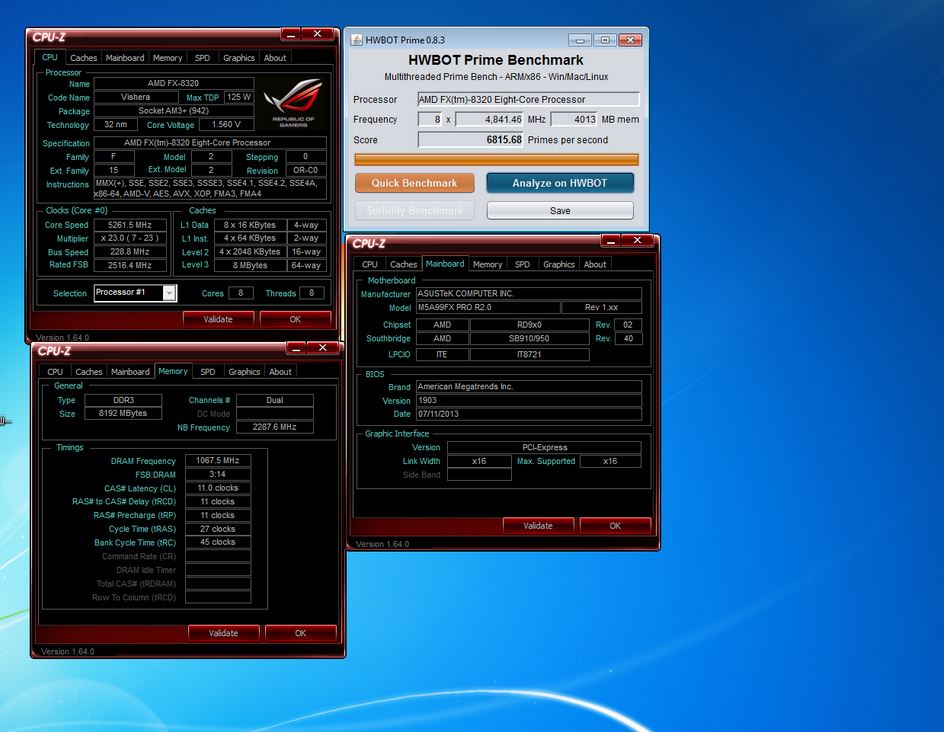
Task: Click the Southbridge value SB910/950
Action: pos(529,338)
